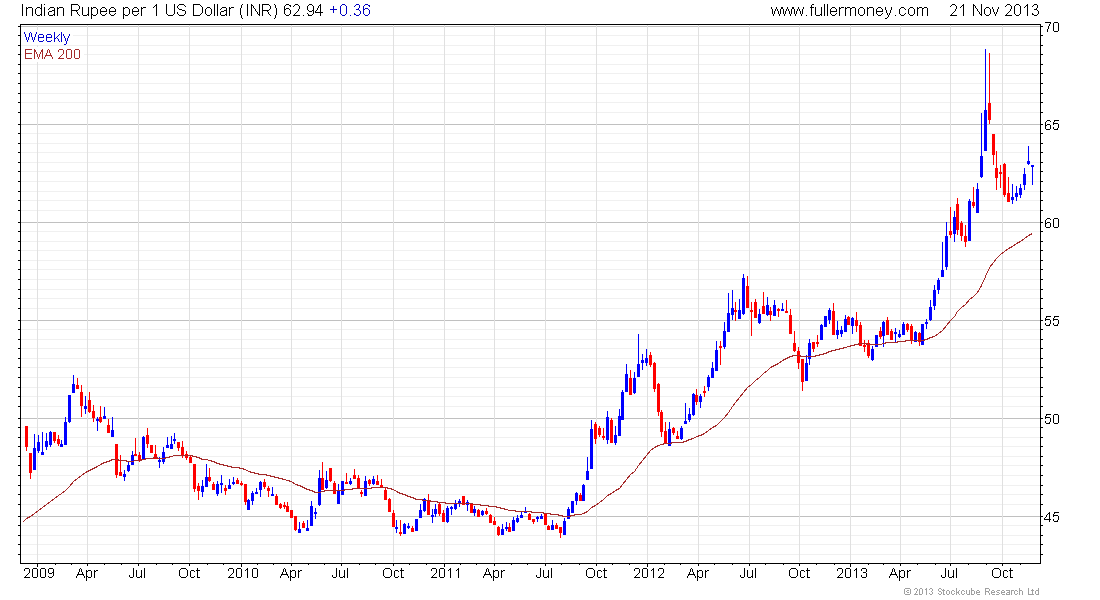
Task: Click the date '21 Nov 2013'
Action: click(994, 11)
